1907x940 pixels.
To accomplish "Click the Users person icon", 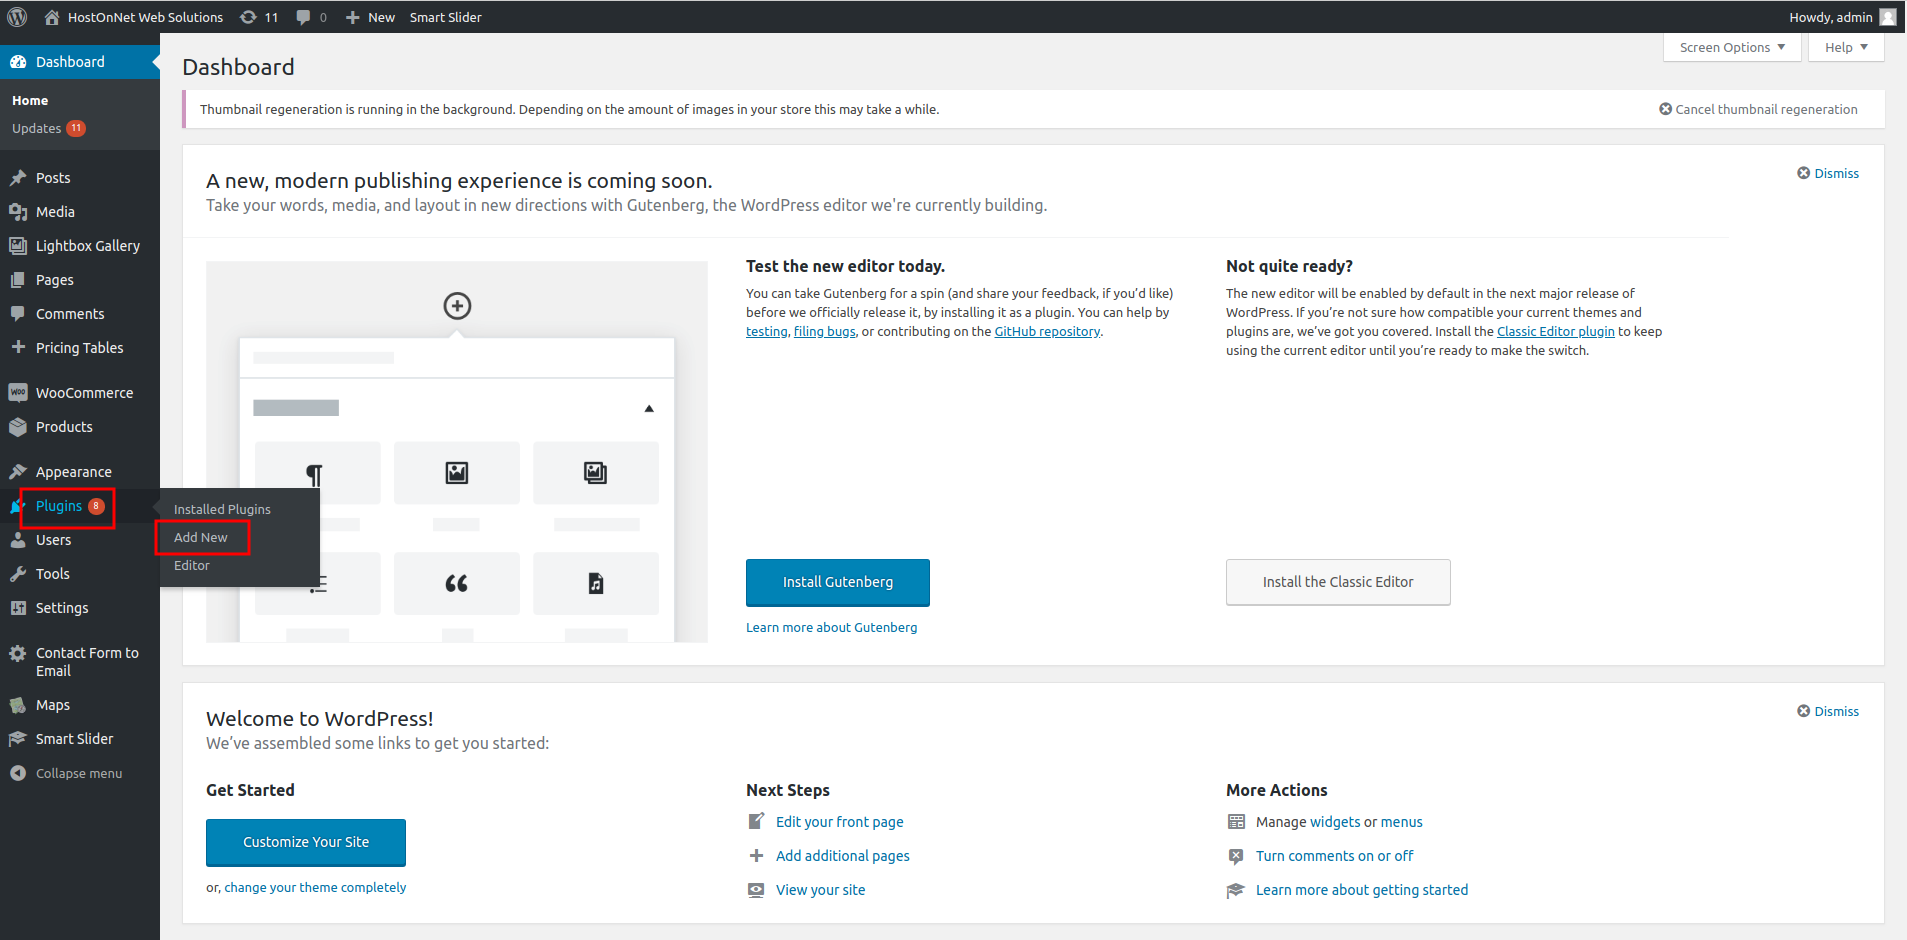I will pos(18,540).
